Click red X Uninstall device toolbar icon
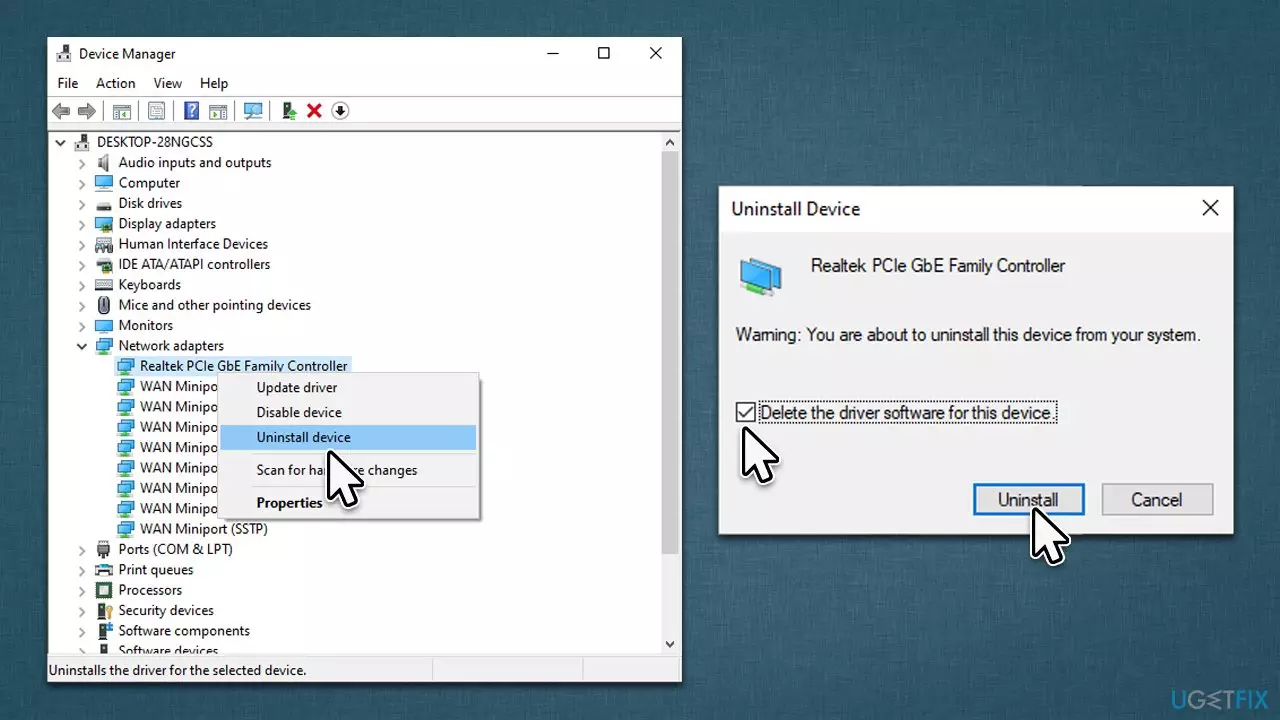The image size is (1280, 720). tap(314, 111)
